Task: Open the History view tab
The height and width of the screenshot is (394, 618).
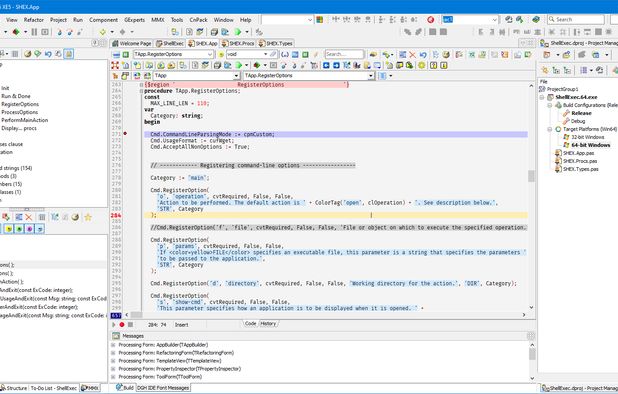Action: (x=268, y=323)
